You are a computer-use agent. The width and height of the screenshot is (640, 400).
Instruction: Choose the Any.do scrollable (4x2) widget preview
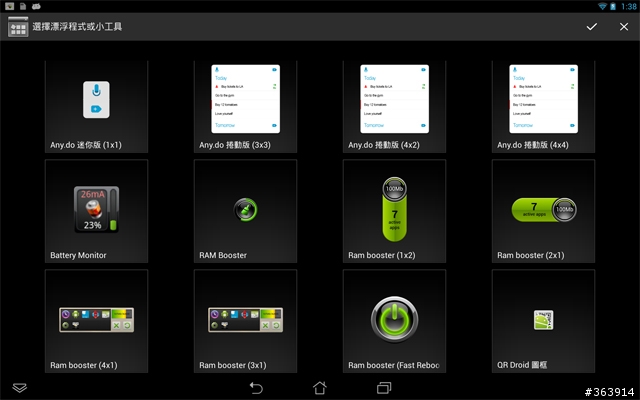394,99
